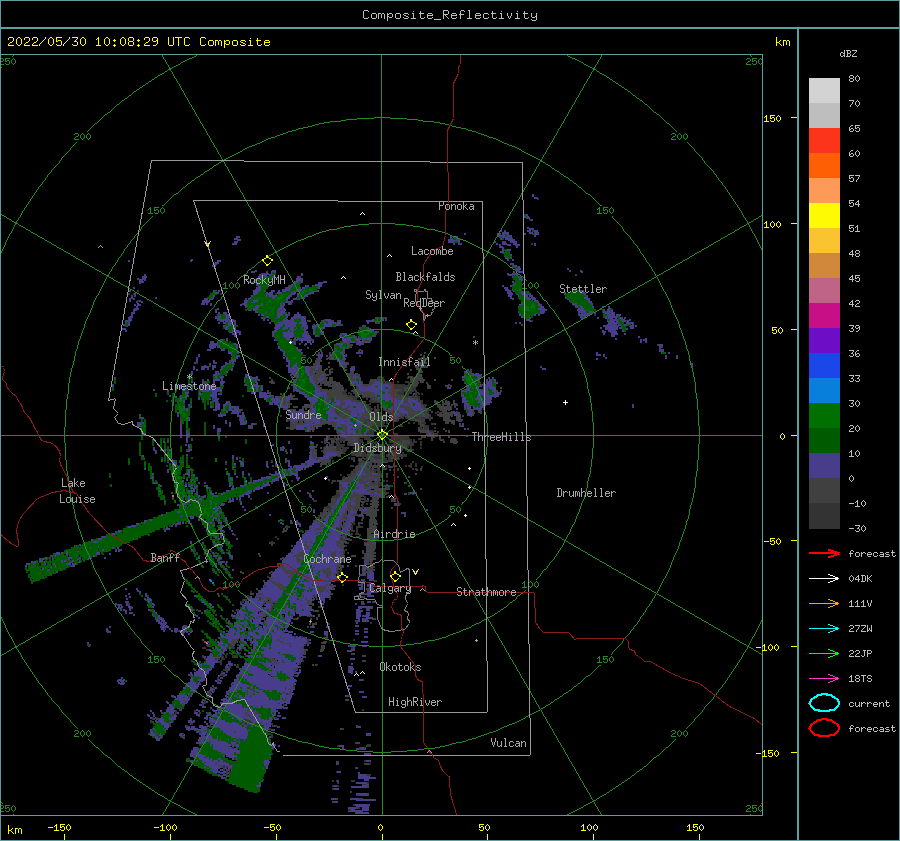Image resolution: width=900 pixels, height=841 pixels.
Task: Pick the bright green 20-30 dBZ swatch
Action: 824,416
